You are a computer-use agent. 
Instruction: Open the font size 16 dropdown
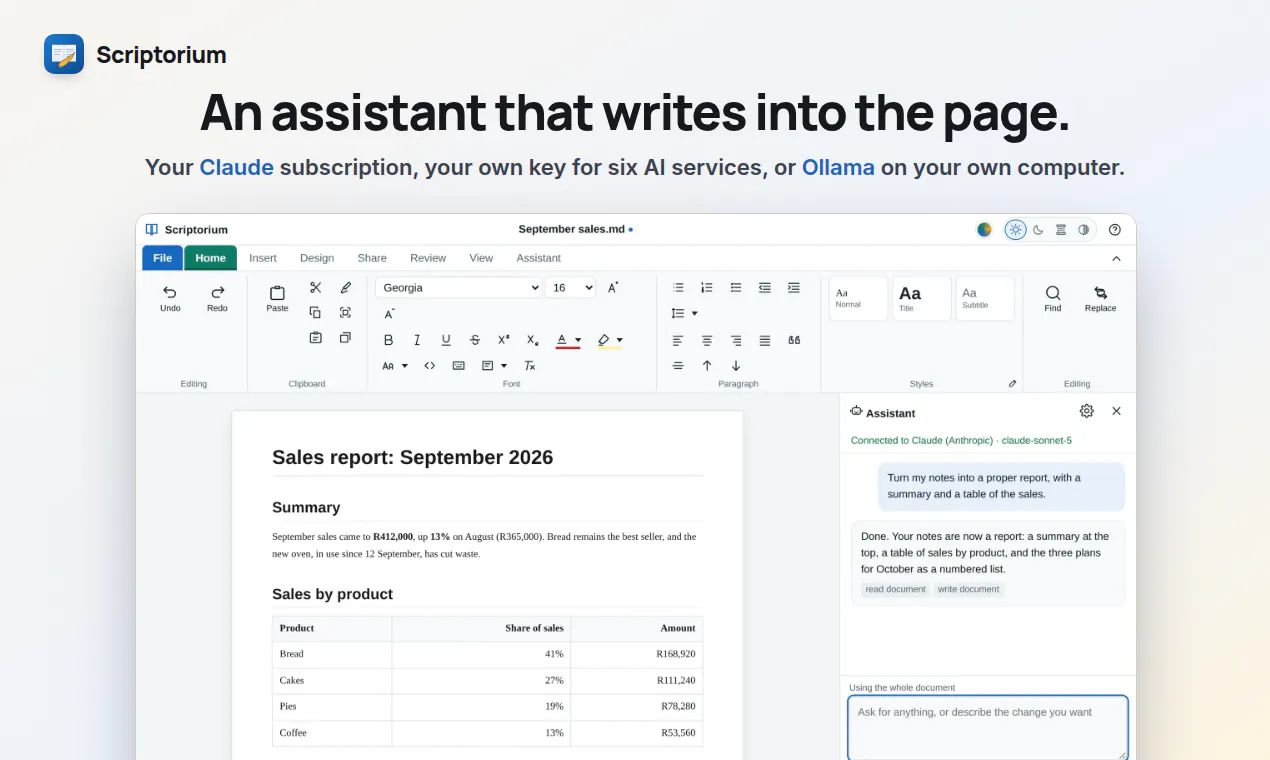pos(570,288)
